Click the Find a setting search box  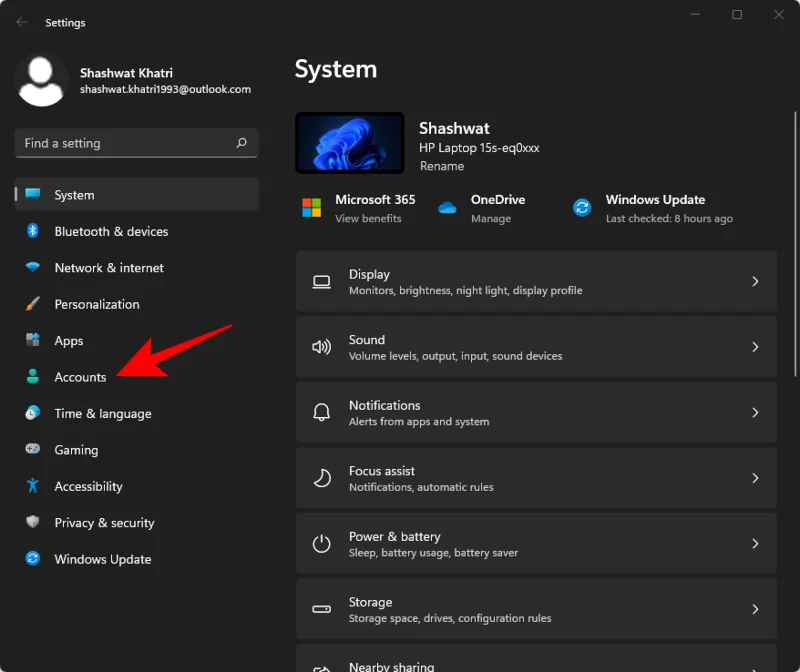click(136, 143)
